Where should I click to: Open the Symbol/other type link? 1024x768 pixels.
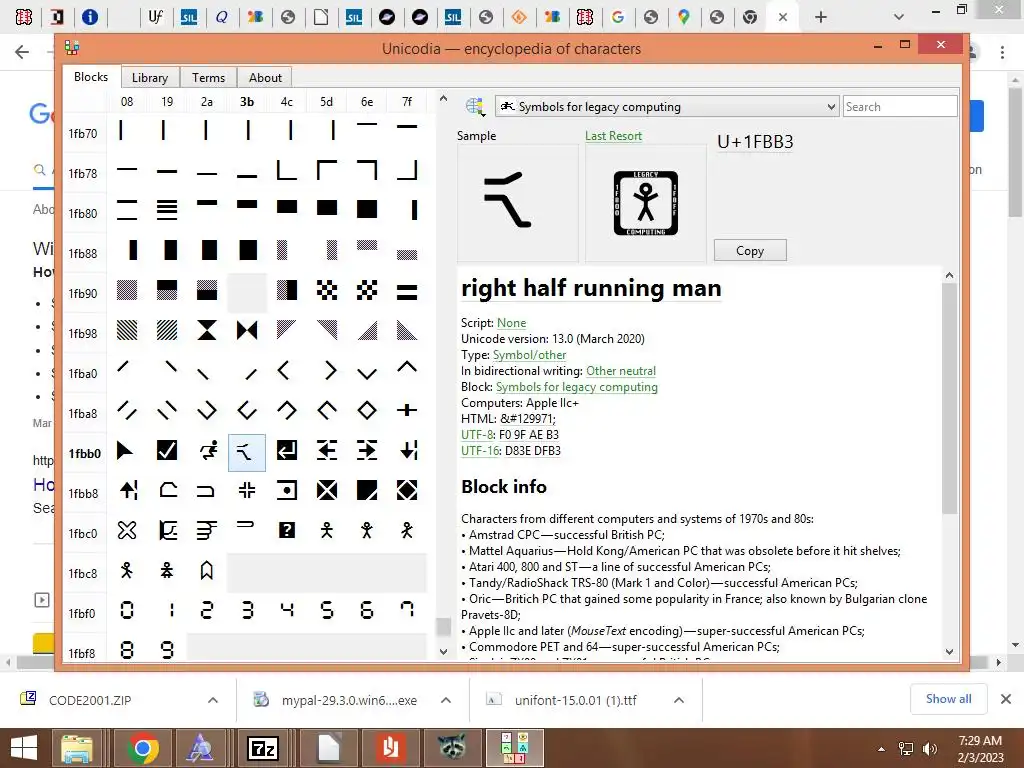click(x=529, y=355)
